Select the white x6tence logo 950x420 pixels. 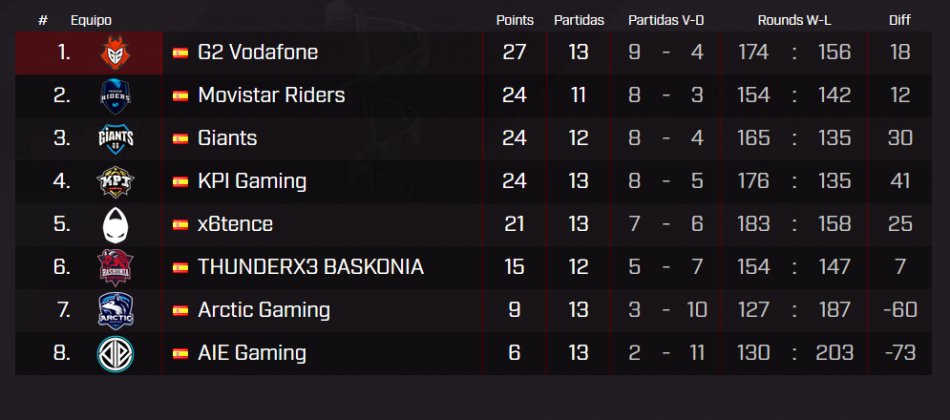tap(115, 225)
